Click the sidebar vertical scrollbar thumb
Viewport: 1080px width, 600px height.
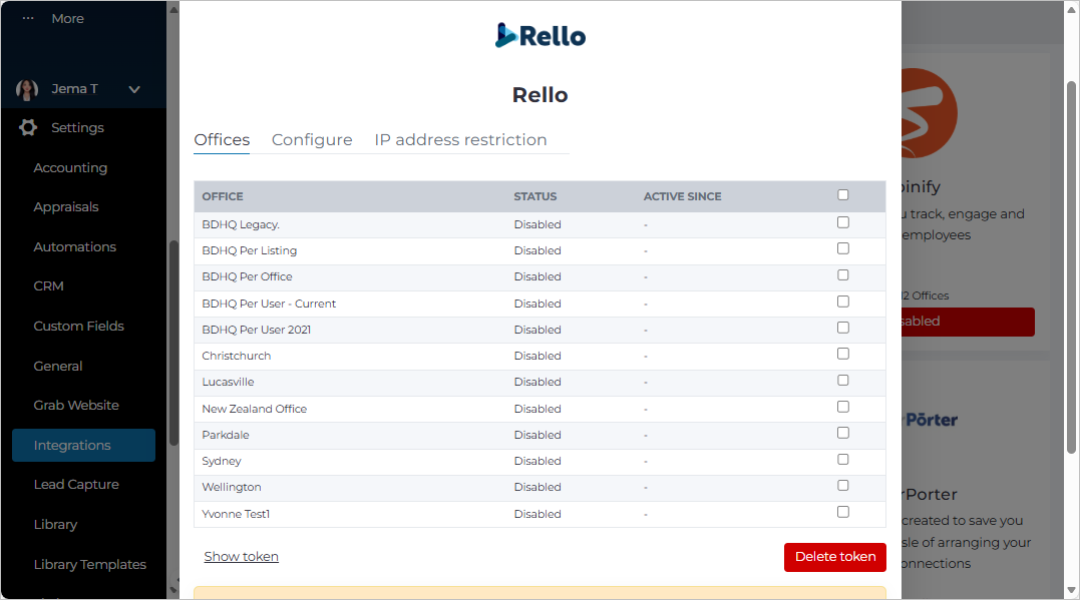click(174, 343)
